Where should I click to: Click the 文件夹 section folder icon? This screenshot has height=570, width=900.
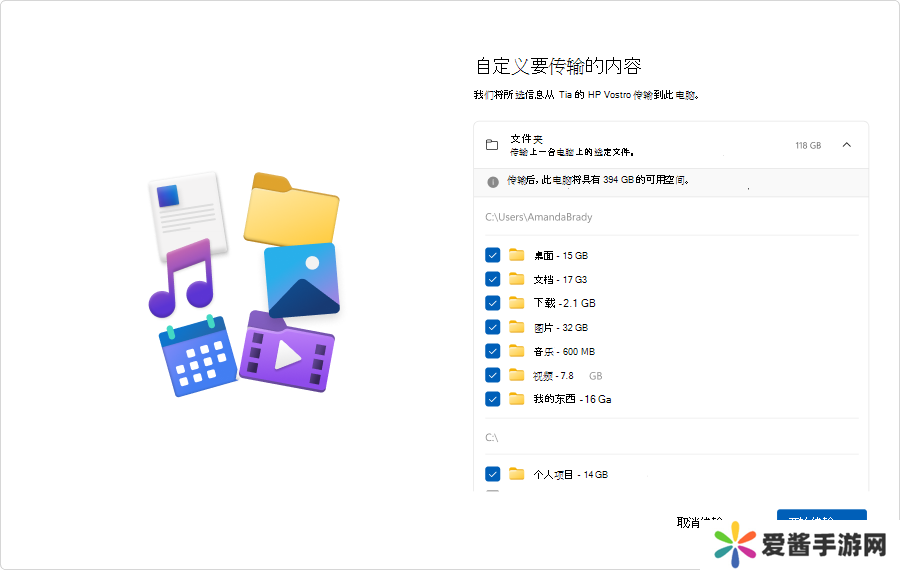point(492,145)
